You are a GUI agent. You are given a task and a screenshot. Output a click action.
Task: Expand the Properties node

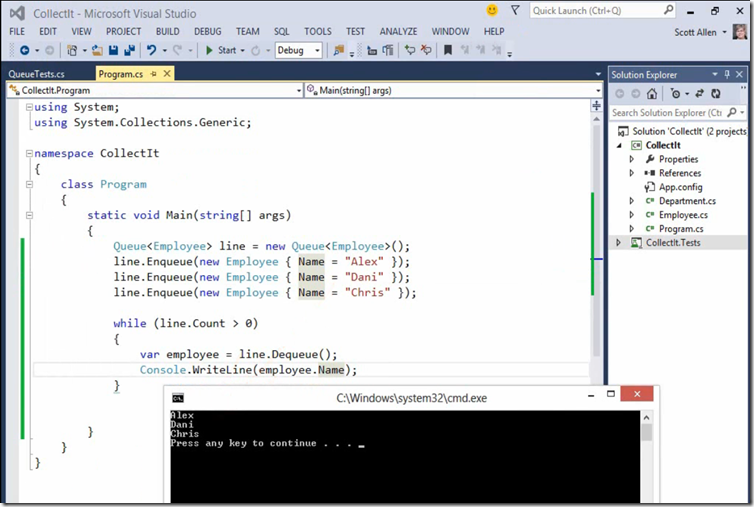632,159
